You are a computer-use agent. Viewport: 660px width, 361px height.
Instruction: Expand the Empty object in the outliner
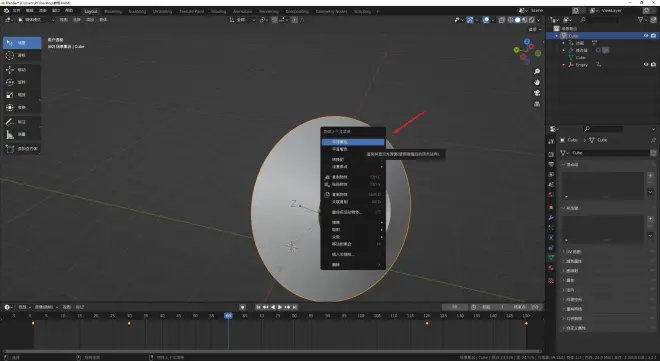(x=564, y=65)
